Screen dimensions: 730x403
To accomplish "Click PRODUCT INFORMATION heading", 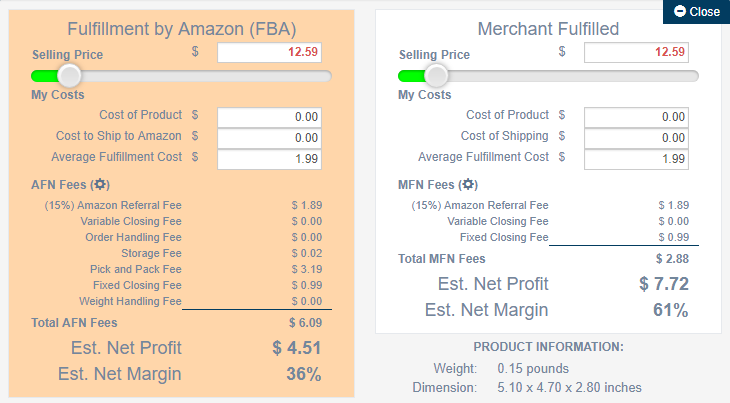I will [x=548, y=347].
